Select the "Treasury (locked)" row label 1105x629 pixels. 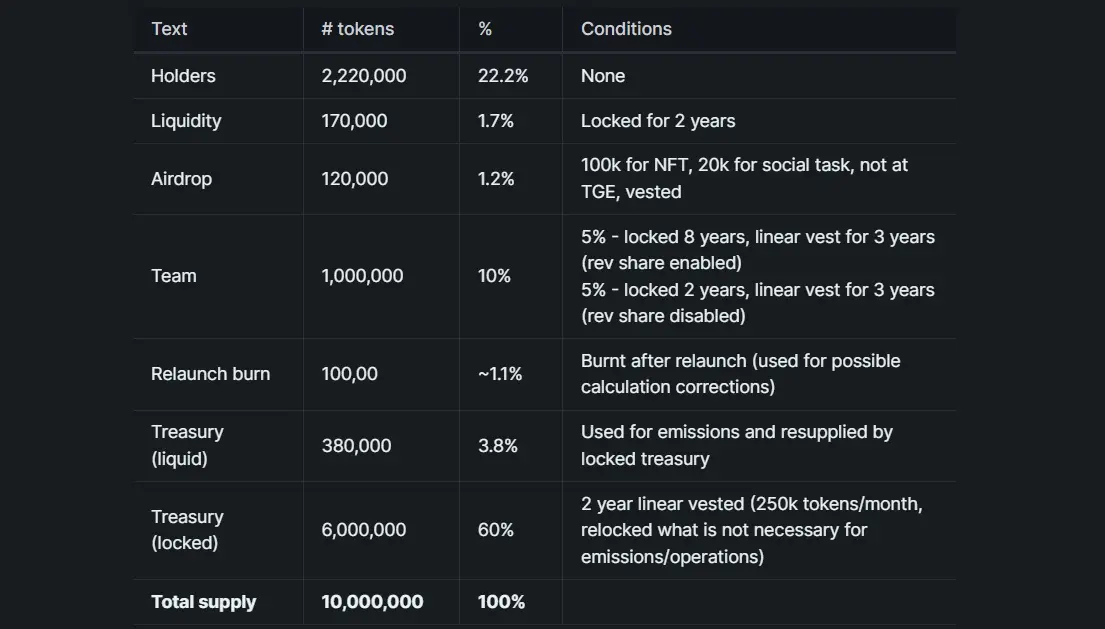pos(187,530)
